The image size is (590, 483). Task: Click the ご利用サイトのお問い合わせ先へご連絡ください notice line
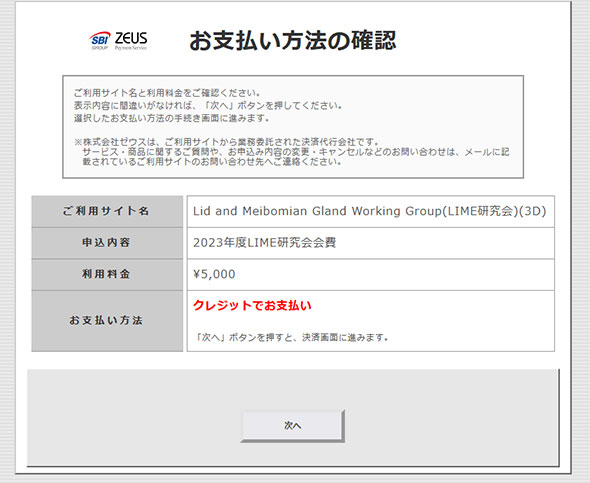[212, 162]
